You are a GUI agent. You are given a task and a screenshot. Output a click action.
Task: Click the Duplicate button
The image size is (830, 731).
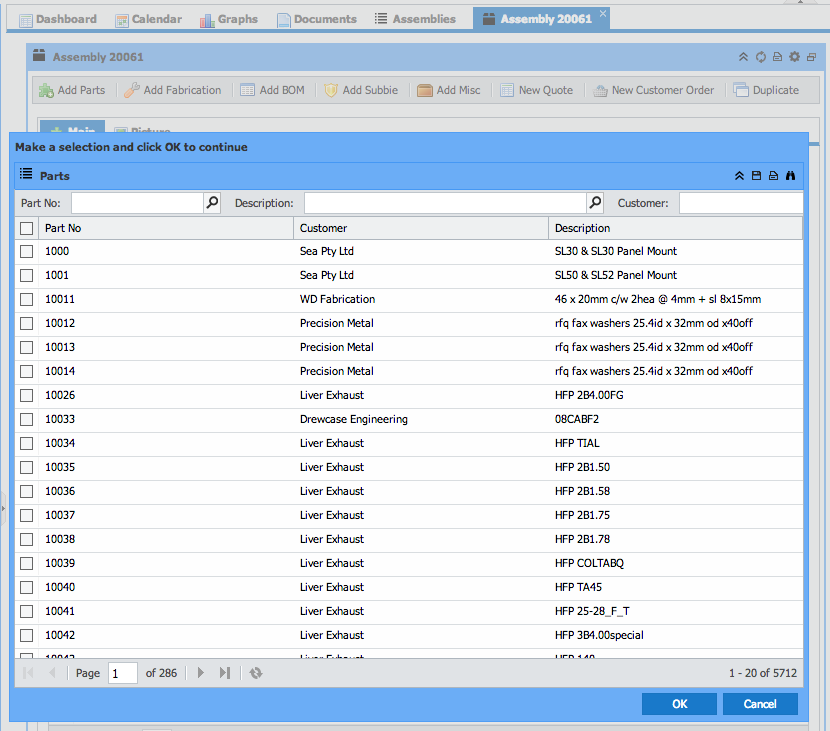pos(766,90)
